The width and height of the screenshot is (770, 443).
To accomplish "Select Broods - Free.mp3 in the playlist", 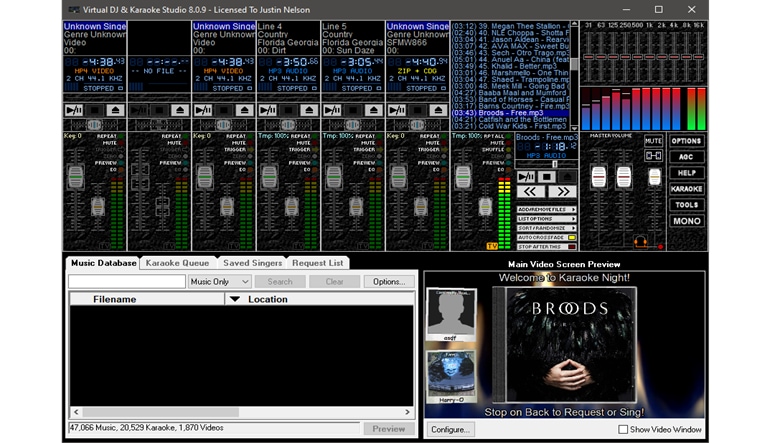I will click(510, 113).
